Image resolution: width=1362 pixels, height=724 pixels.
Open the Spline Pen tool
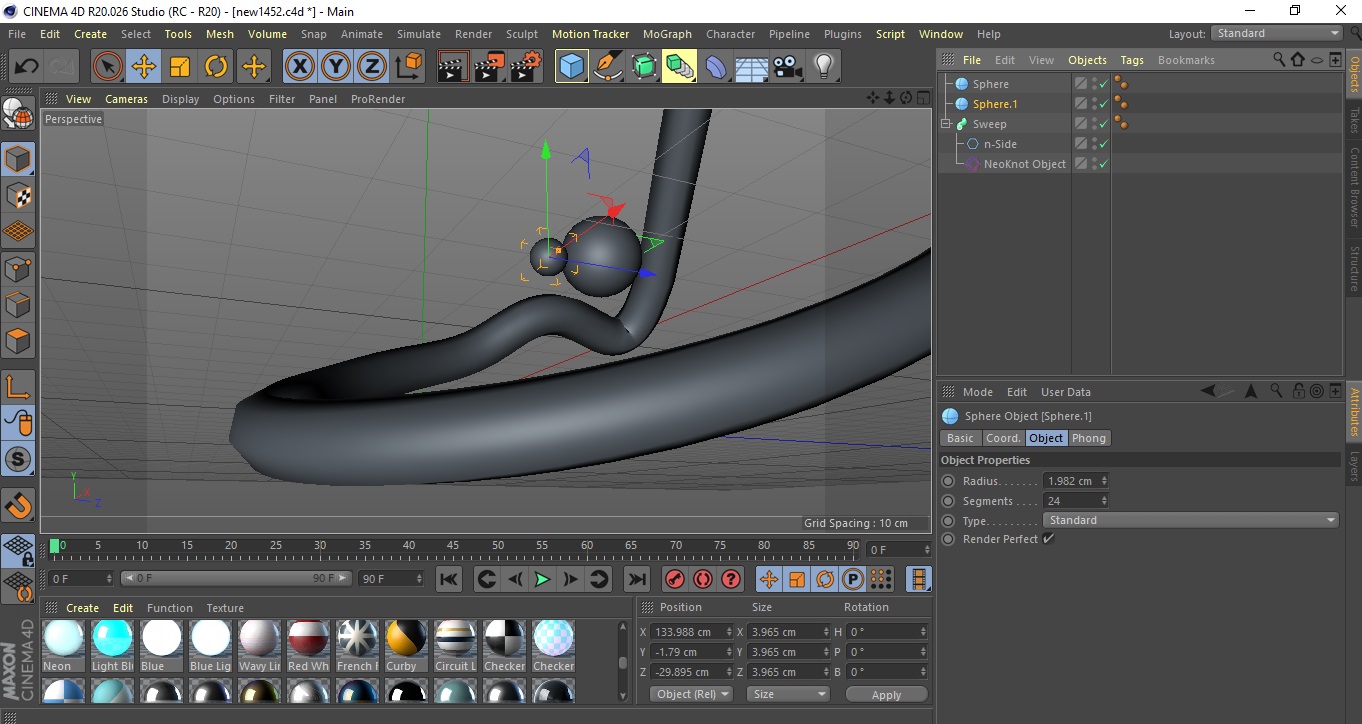pyautogui.click(x=608, y=67)
